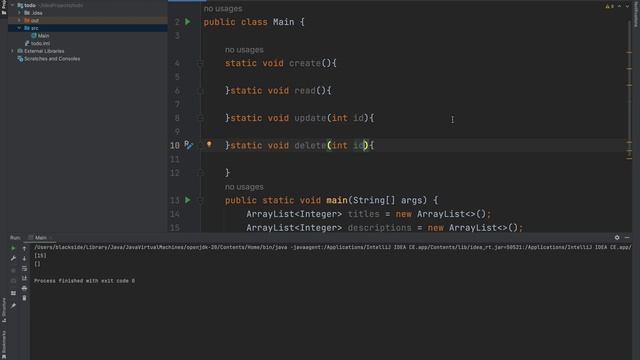Click the stop process icon in Run panel

(13, 270)
